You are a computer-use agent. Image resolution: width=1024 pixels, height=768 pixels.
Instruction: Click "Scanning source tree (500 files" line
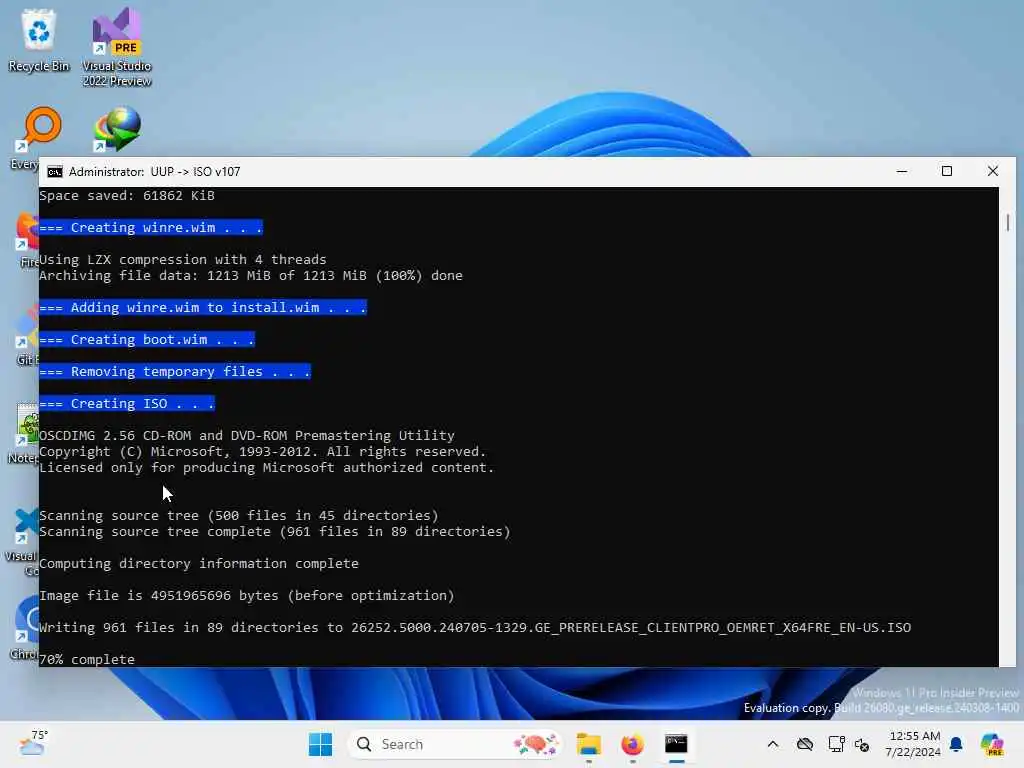point(239,516)
